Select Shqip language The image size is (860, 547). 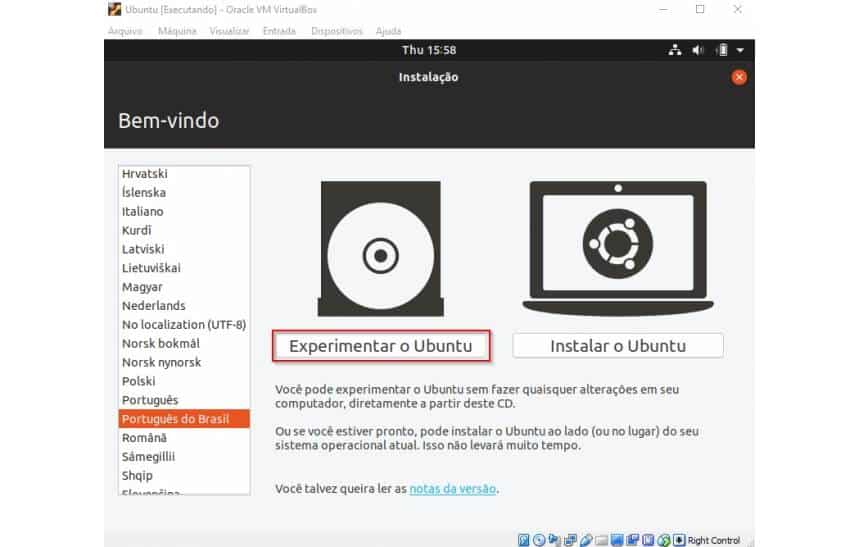(x=184, y=475)
